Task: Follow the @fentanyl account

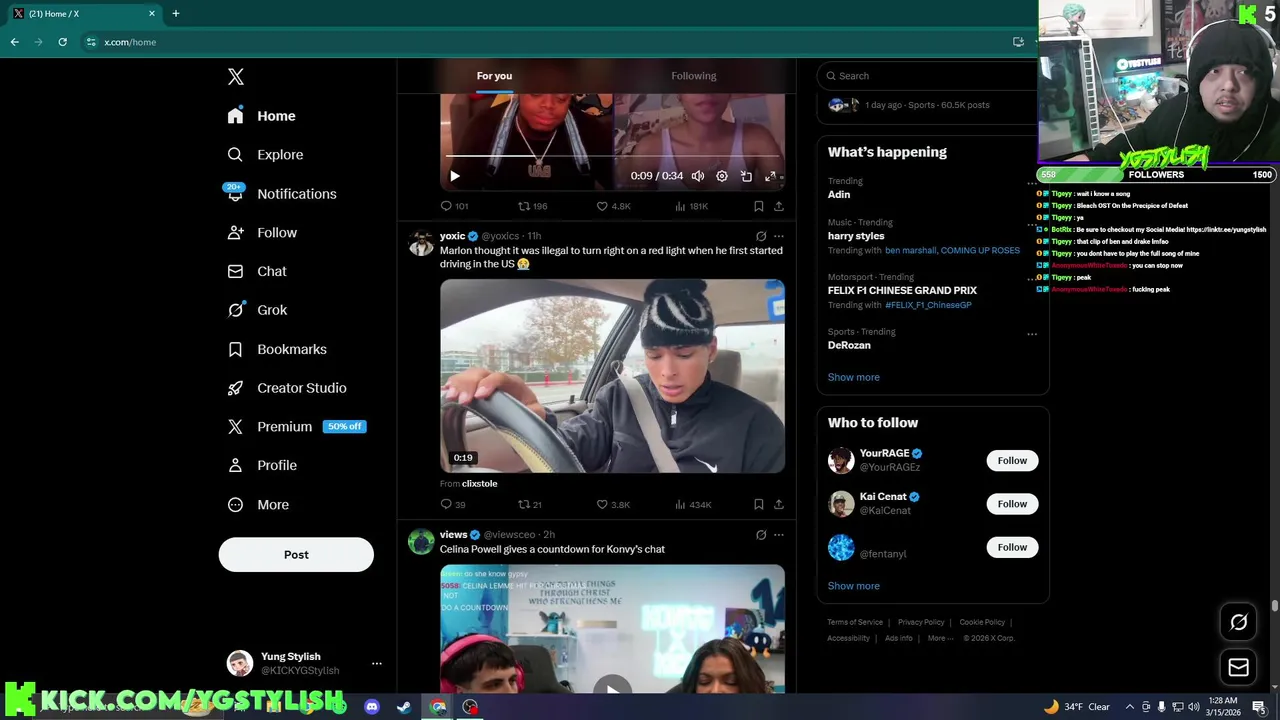Action: (x=1012, y=547)
